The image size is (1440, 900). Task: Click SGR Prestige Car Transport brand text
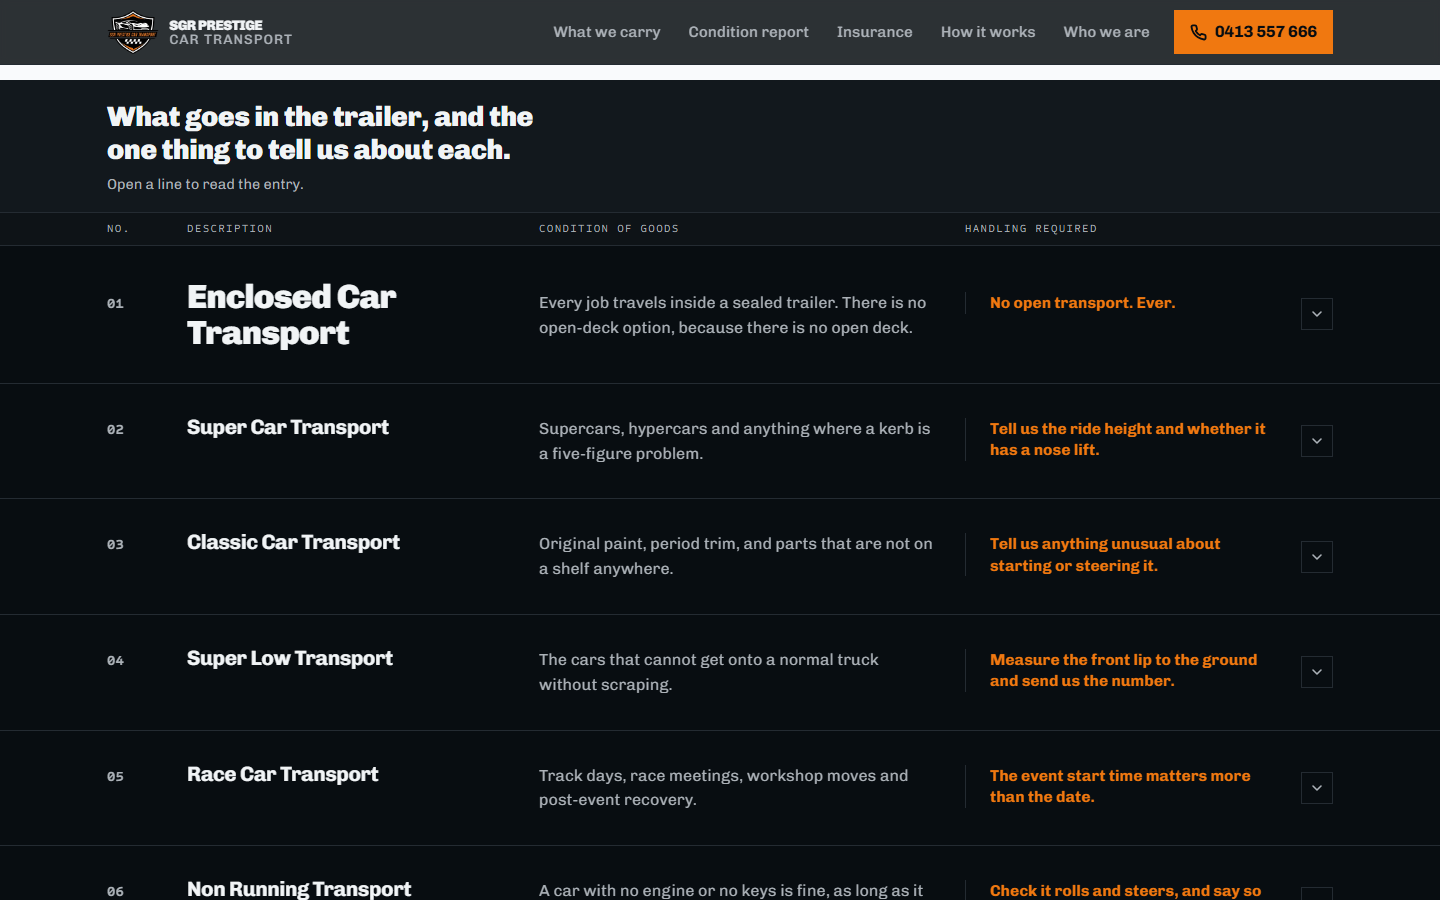(x=230, y=32)
